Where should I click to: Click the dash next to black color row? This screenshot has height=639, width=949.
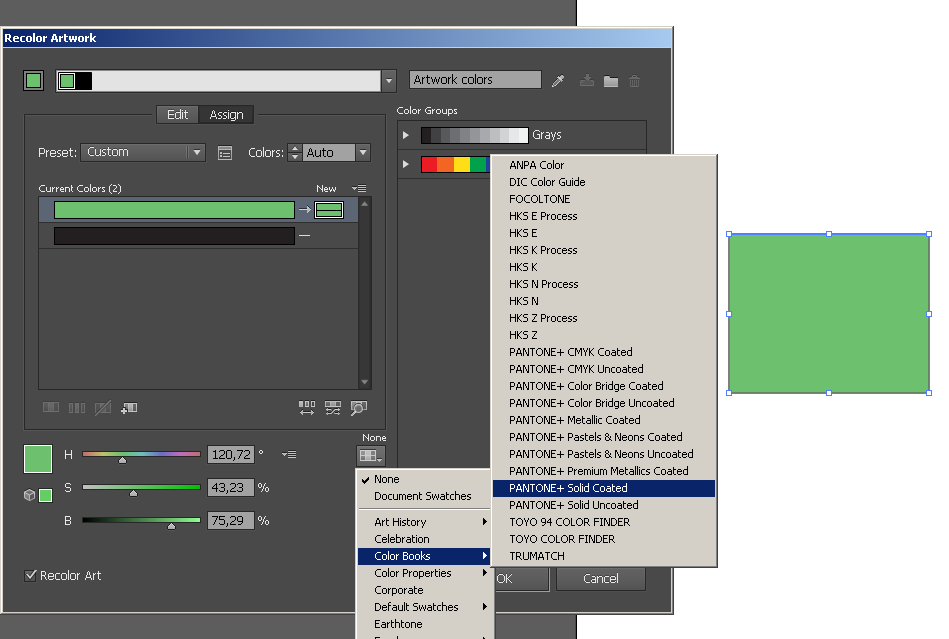(x=304, y=235)
